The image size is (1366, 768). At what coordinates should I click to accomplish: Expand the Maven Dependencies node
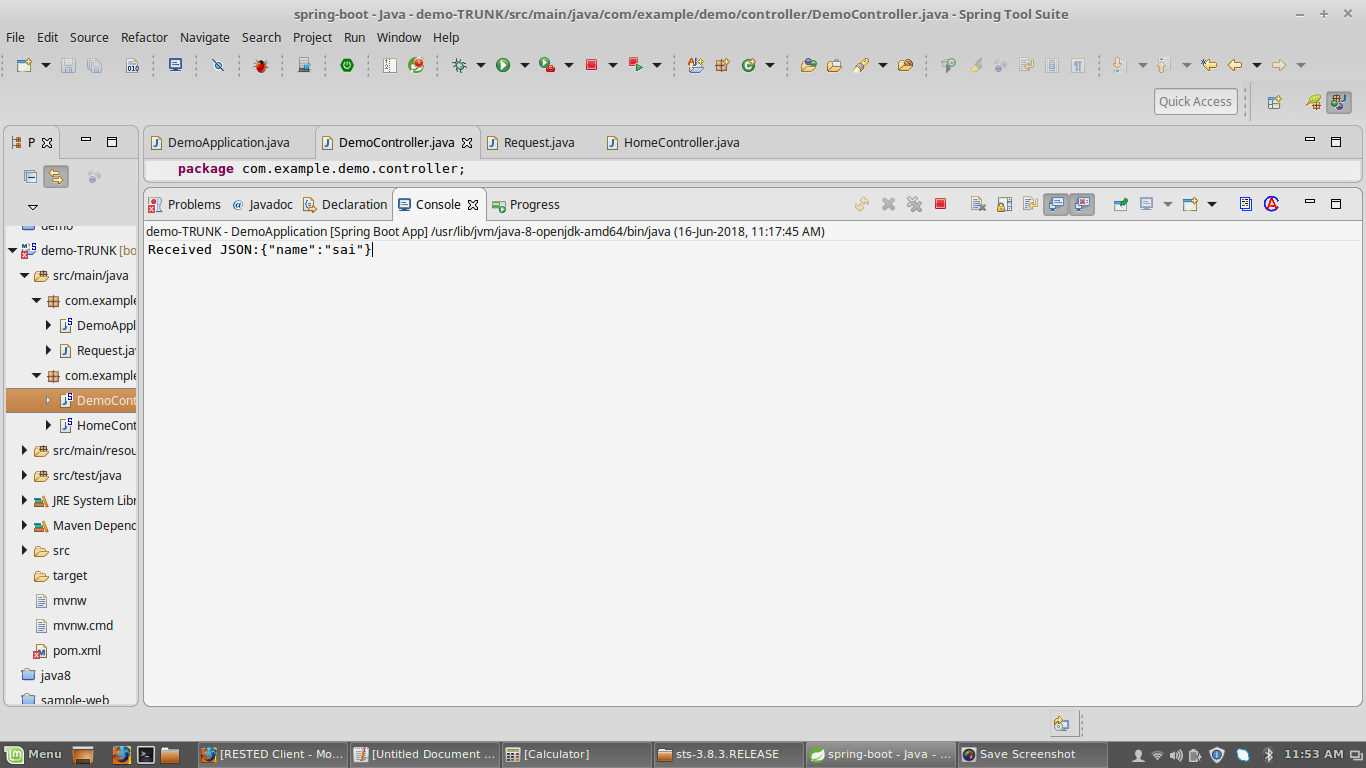pos(24,525)
